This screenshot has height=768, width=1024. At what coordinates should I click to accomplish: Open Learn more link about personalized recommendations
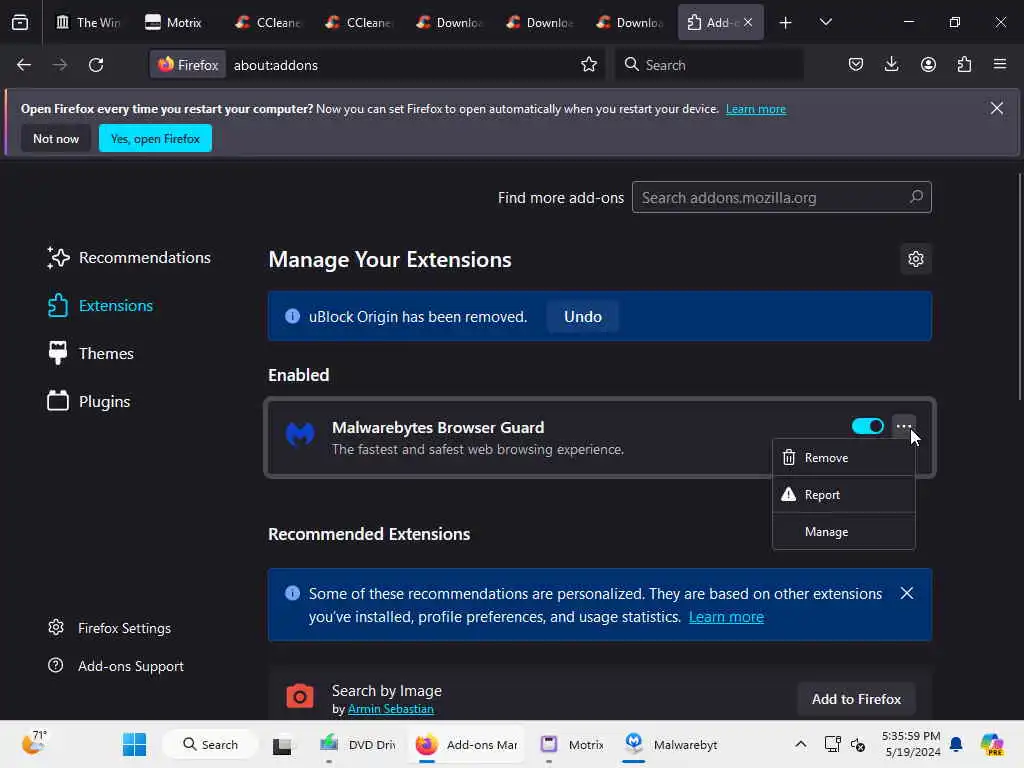[x=726, y=617]
